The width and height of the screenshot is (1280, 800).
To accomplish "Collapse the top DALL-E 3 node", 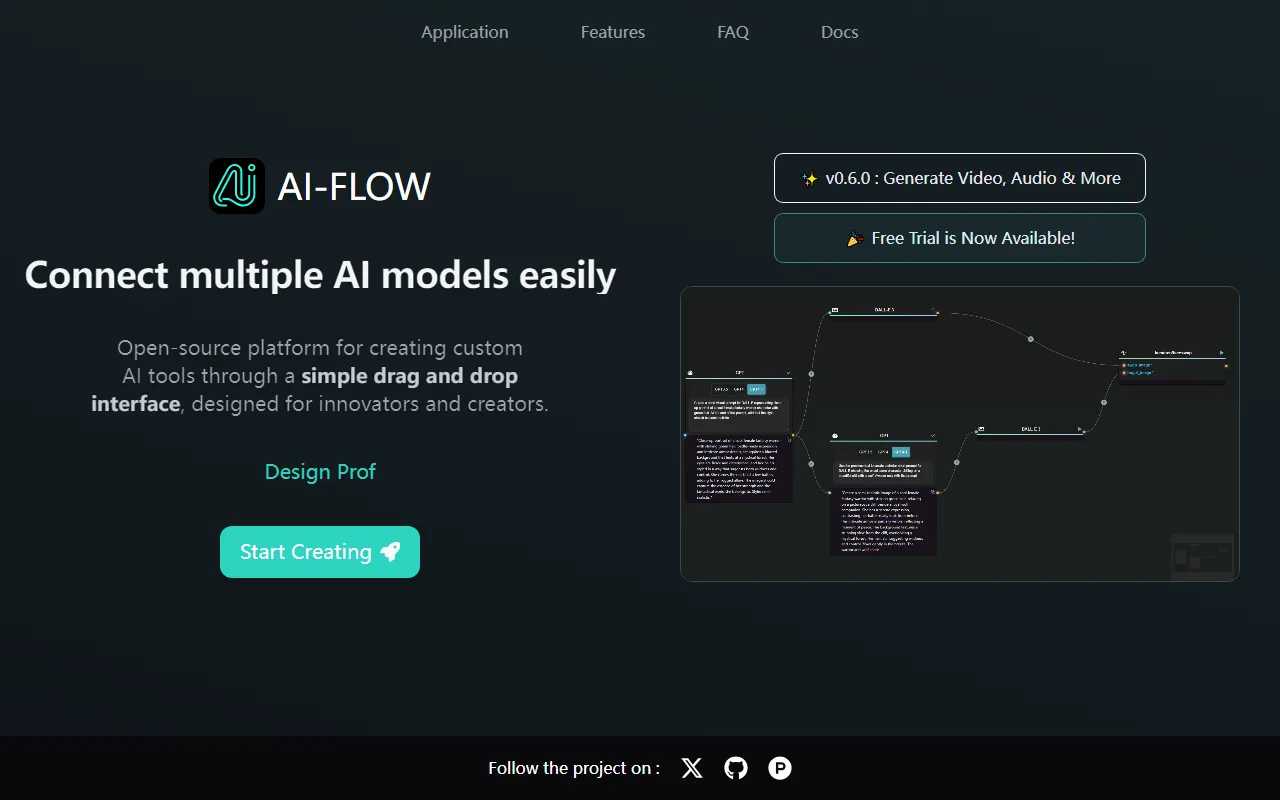I will click(934, 310).
